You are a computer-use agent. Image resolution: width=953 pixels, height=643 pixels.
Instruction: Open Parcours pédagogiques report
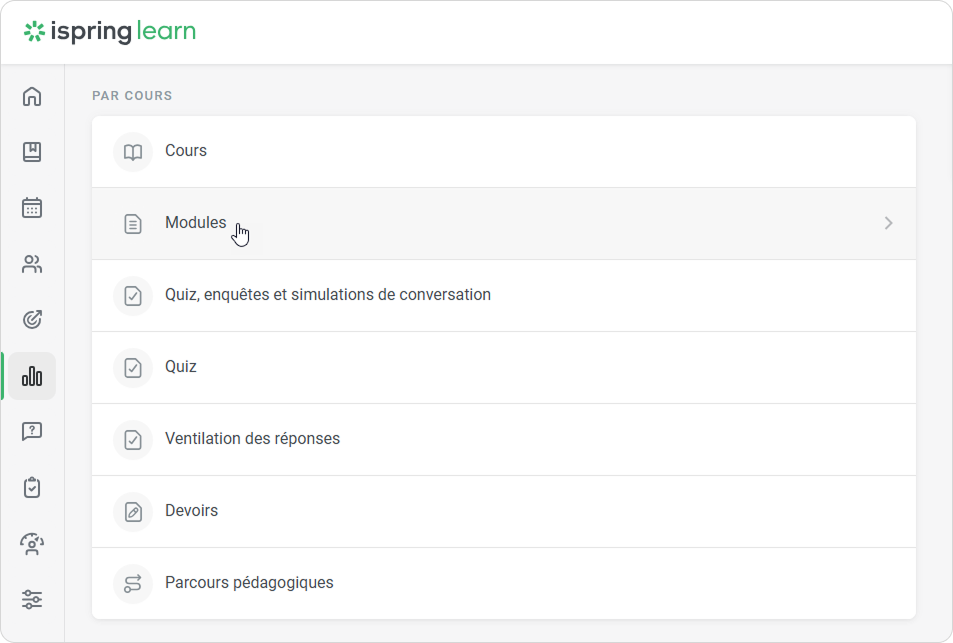point(249,583)
